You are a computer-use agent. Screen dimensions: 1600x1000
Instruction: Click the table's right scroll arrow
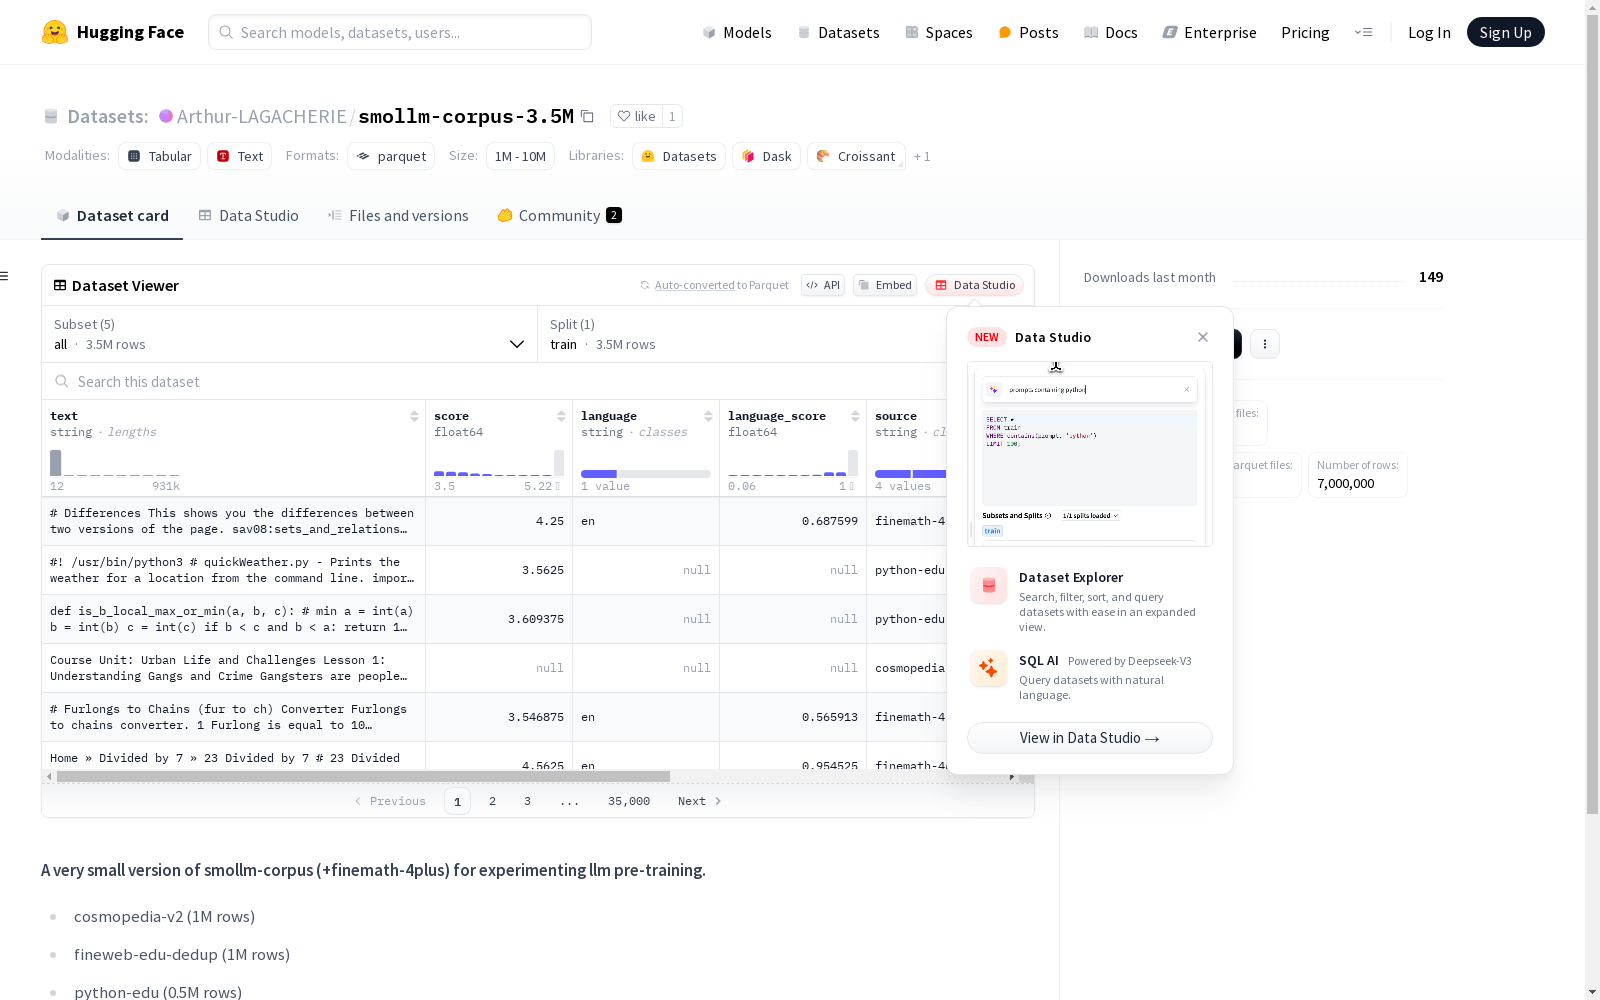[x=1012, y=776]
